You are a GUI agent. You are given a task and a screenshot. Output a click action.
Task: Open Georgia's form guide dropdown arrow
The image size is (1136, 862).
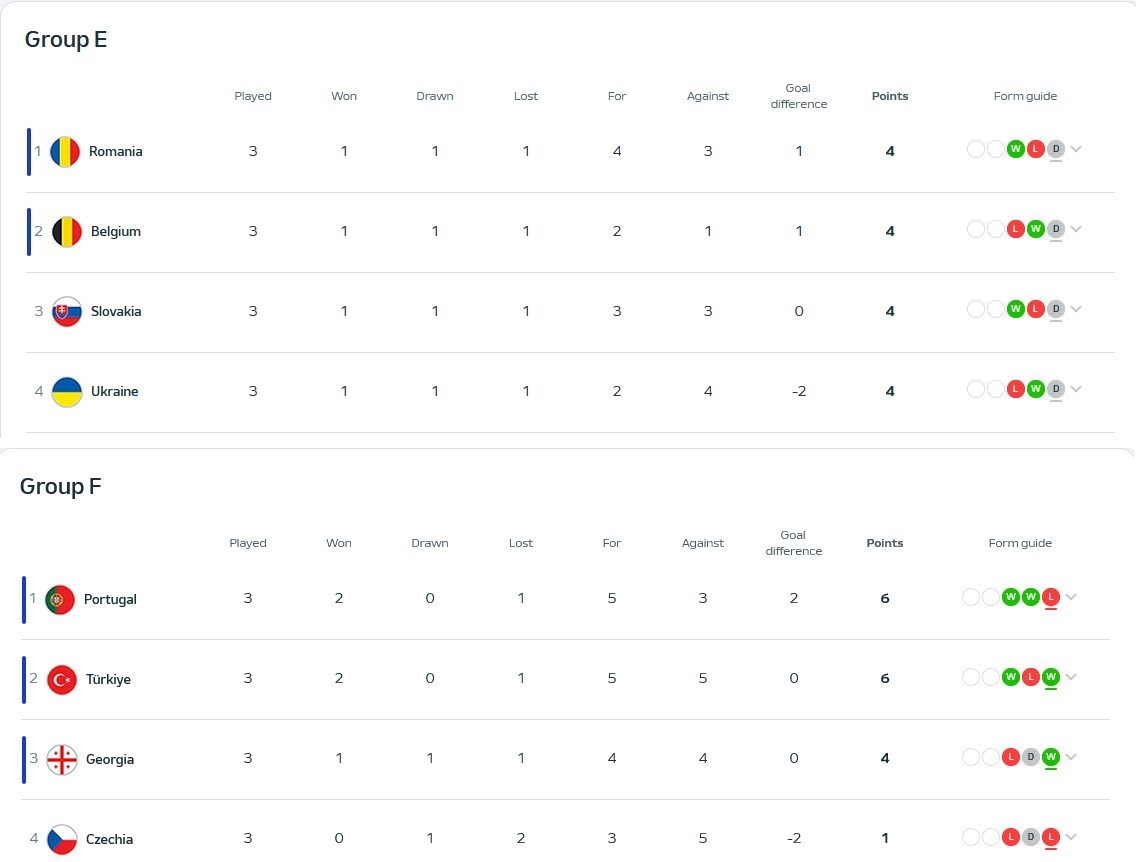[x=1071, y=758]
